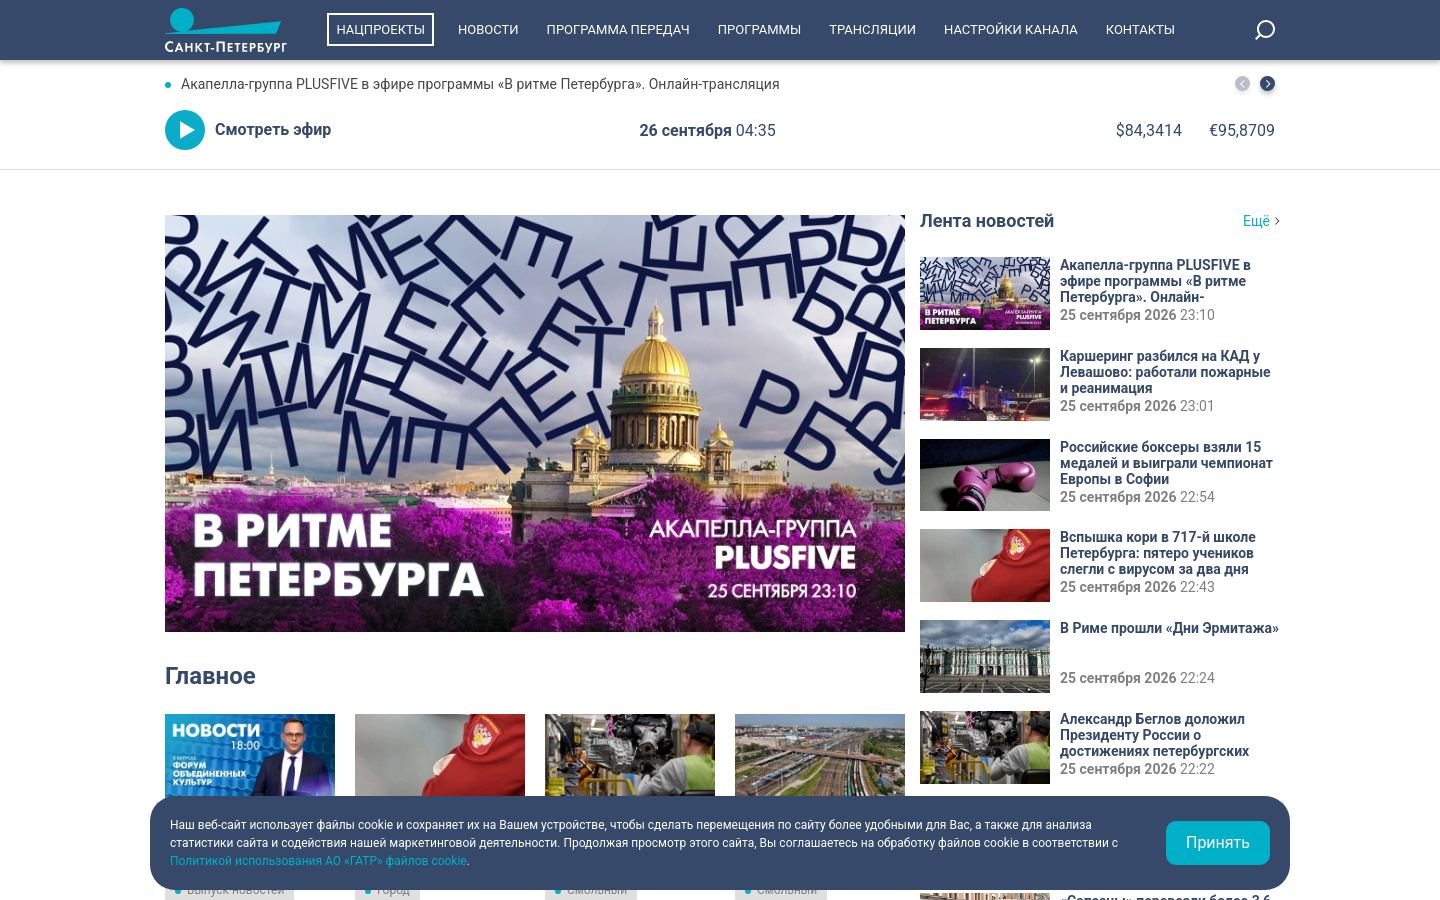
Task: Open the PLUSFIVE news feed thumbnail
Action: 985,294
